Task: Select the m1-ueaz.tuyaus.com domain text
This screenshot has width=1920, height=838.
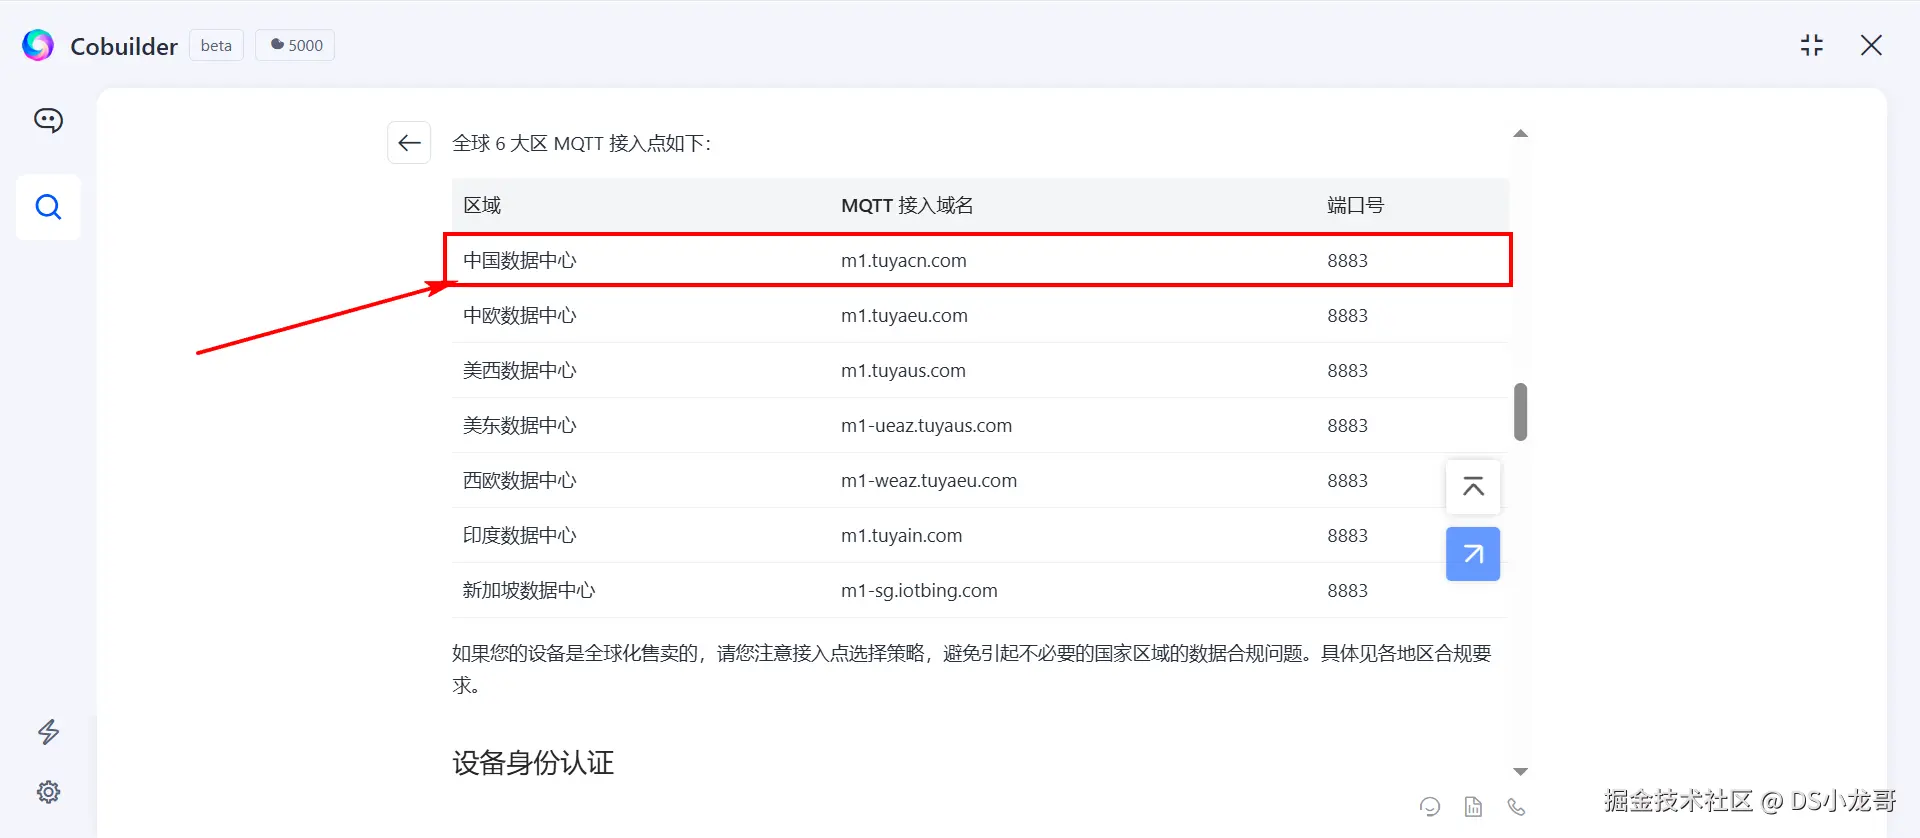Action: point(926,425)
